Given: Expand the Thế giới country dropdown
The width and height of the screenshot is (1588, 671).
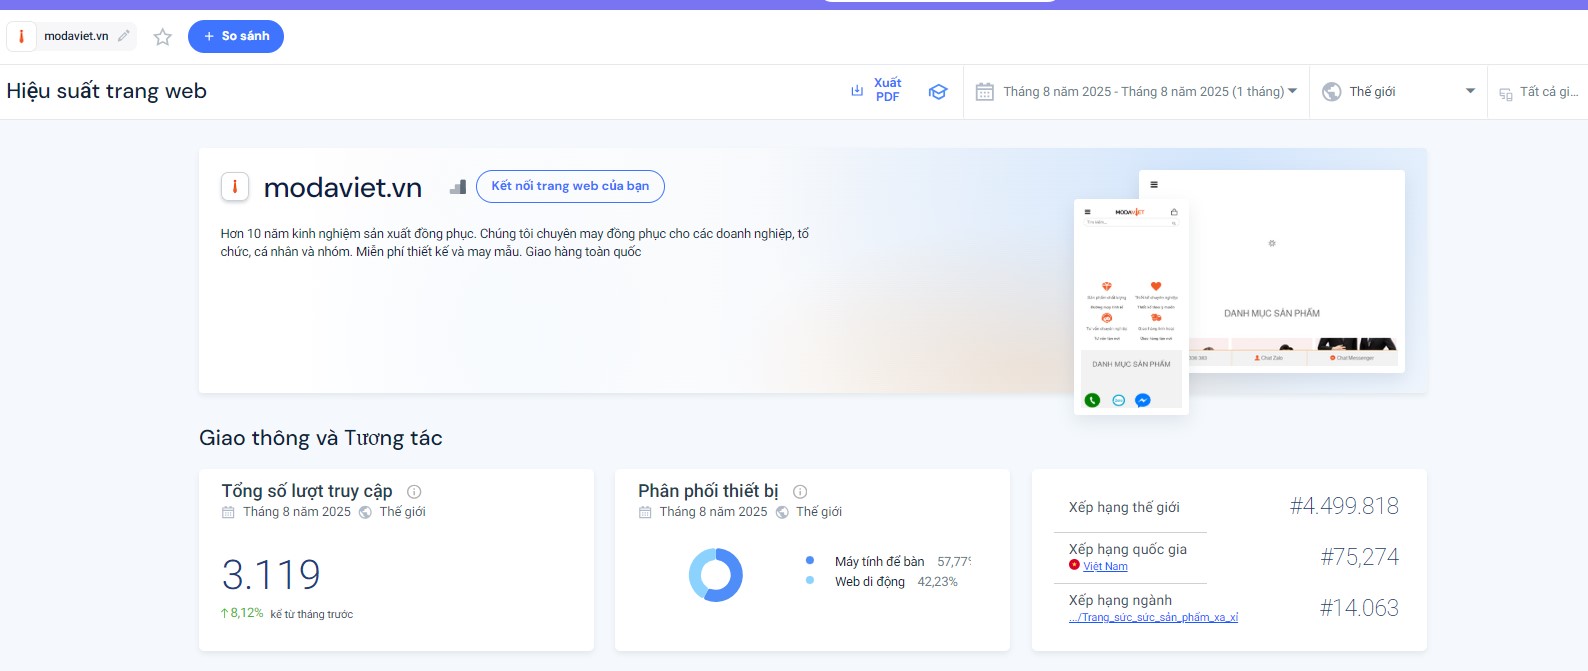Looking at the screenshot, I should click(1398, 92).
